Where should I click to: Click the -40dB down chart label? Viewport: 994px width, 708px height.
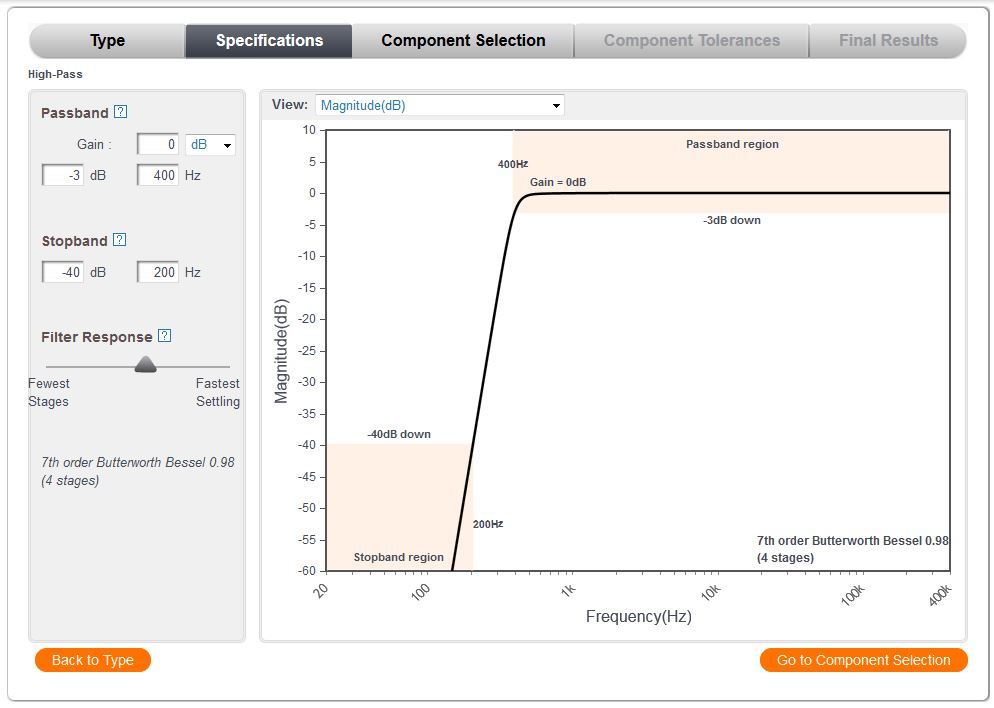(399, 434)
